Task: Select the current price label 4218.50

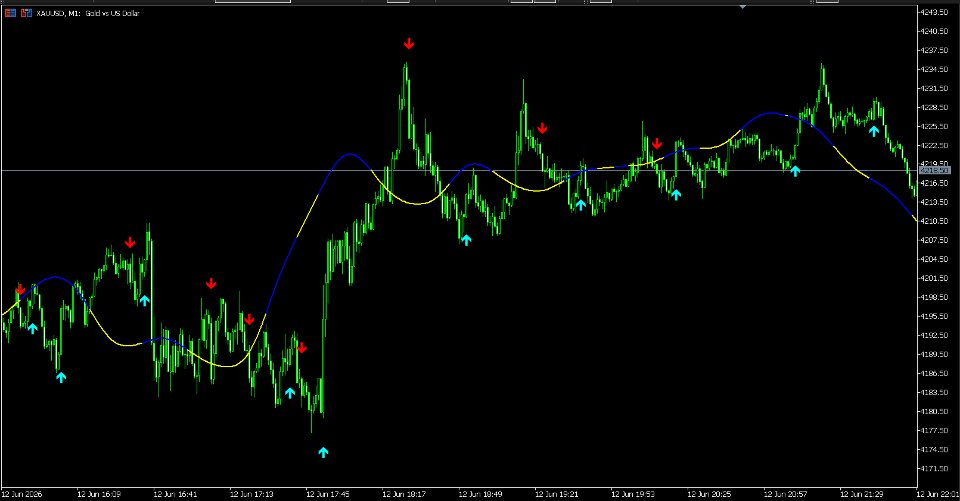Action: (x=934, y=170)
